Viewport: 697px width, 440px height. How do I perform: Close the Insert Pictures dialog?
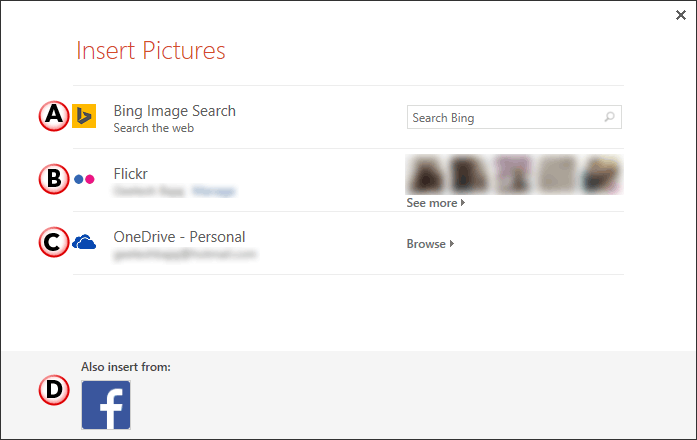coord(681,15)
